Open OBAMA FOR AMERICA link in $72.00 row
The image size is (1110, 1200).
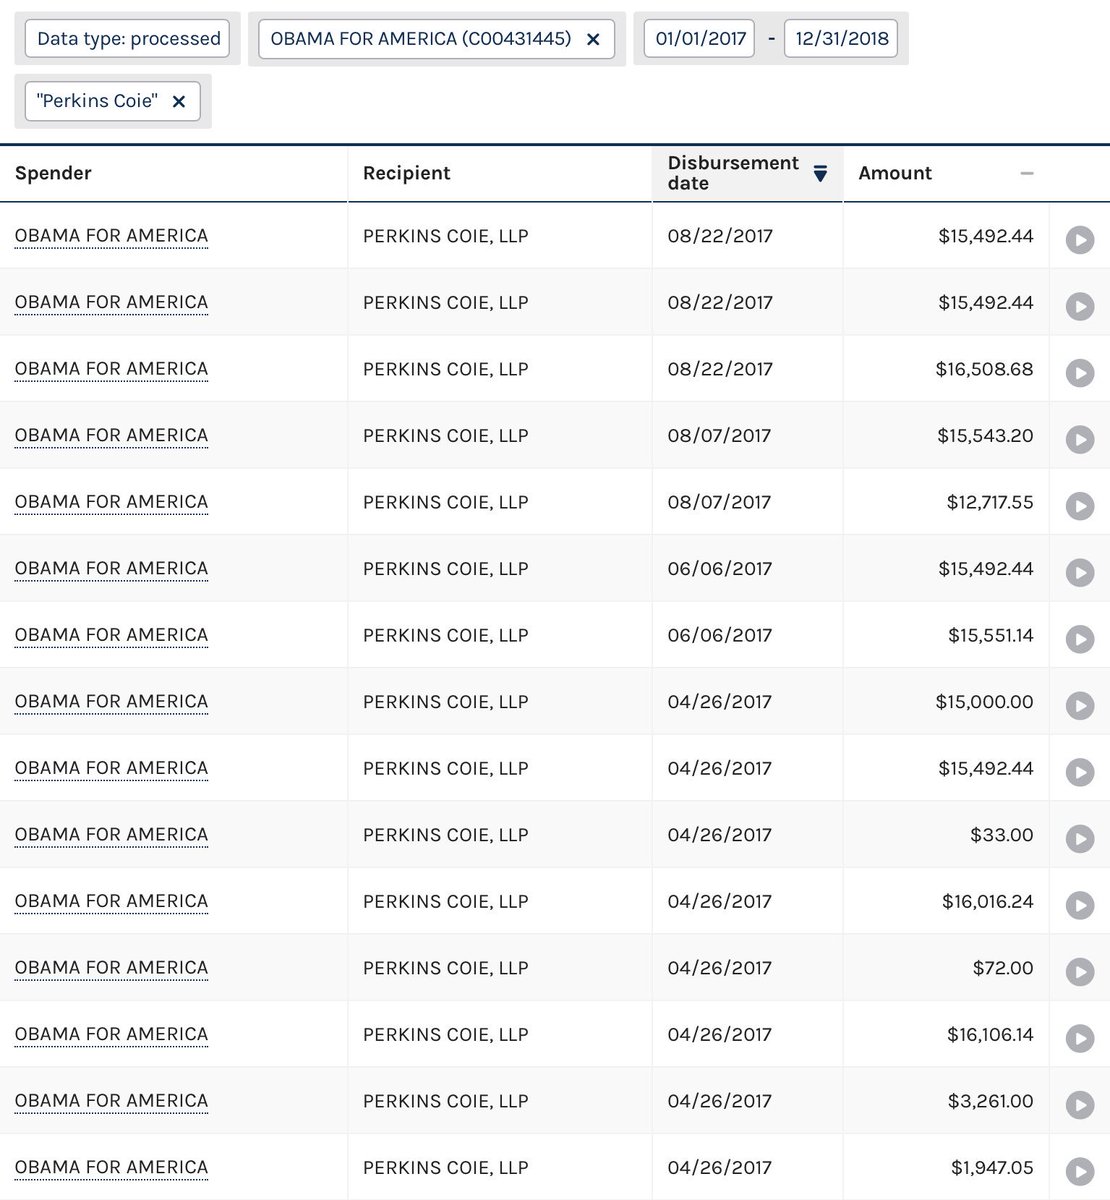[112, 967]
